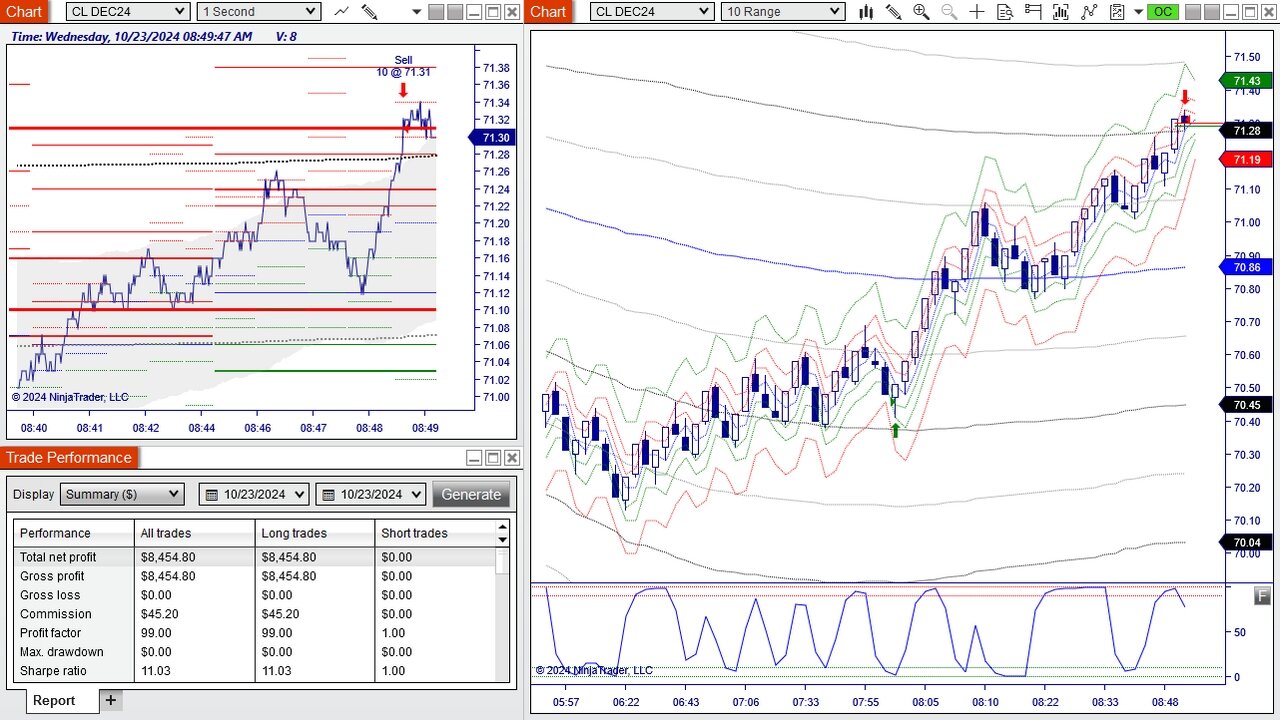Select the Total net profit row
1280x720 pixels.
click(x=255, y=557)
